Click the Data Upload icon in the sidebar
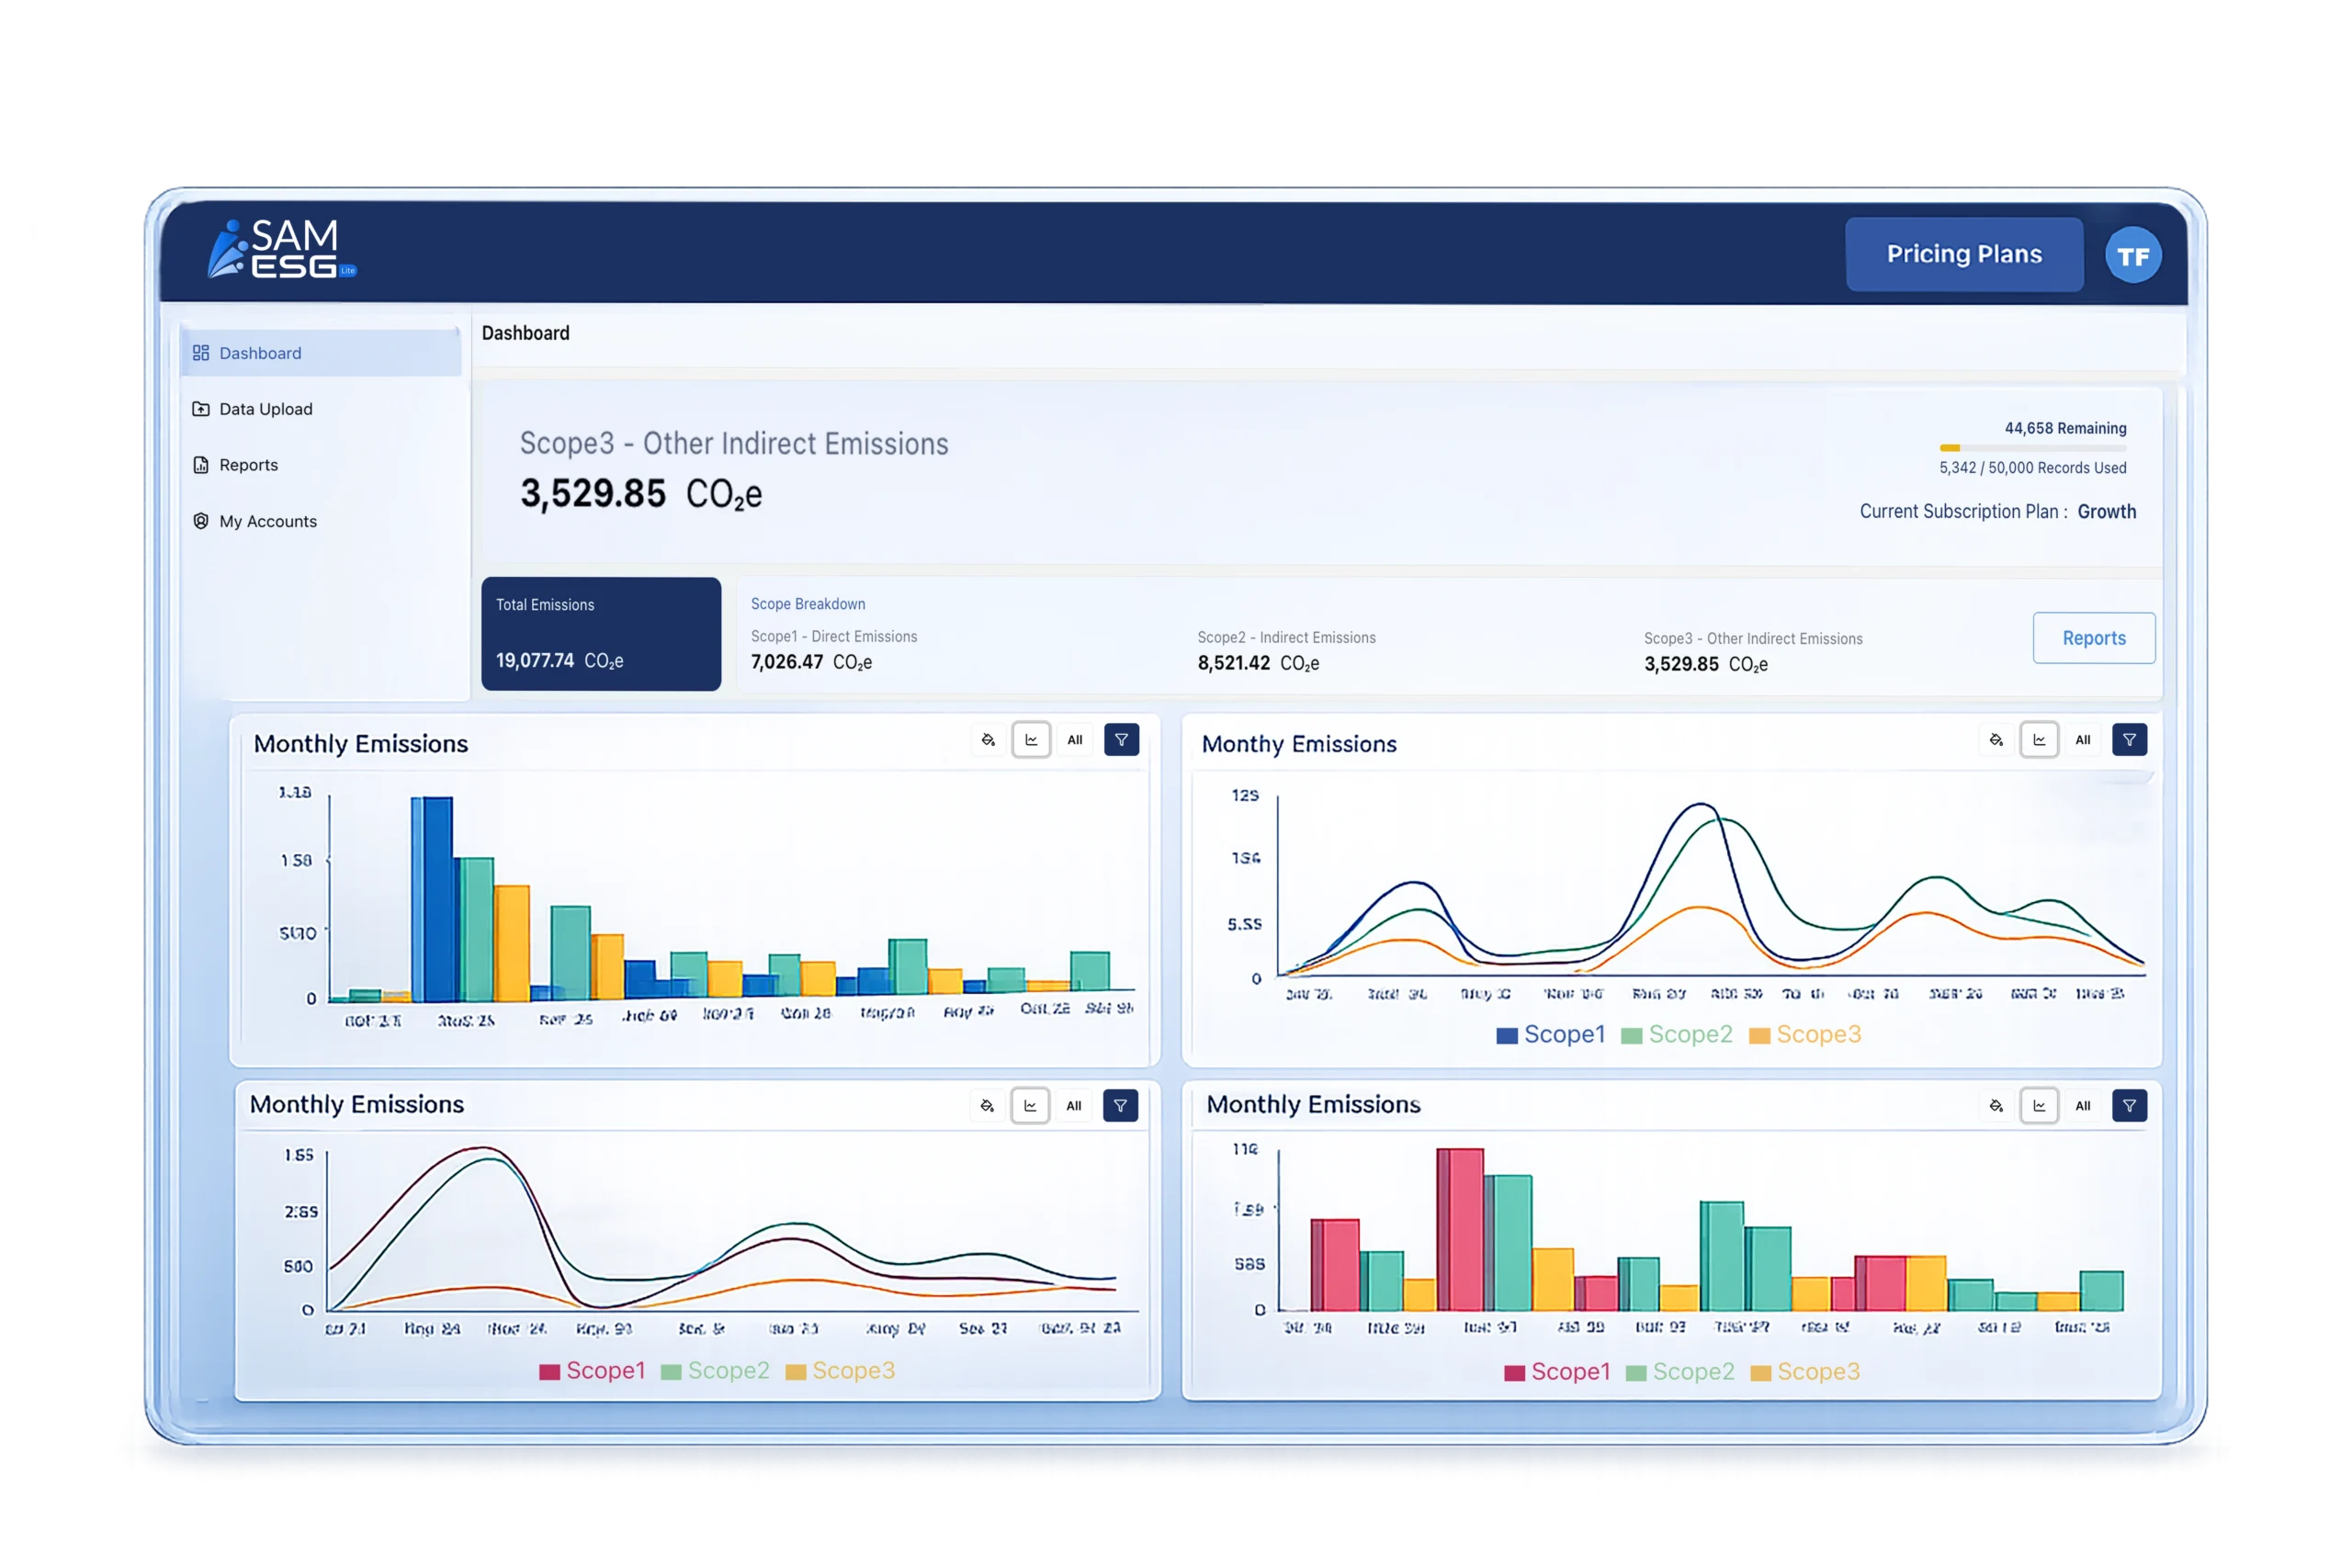The width and height of the screenshot is (2352, 1568). point(202,408)
